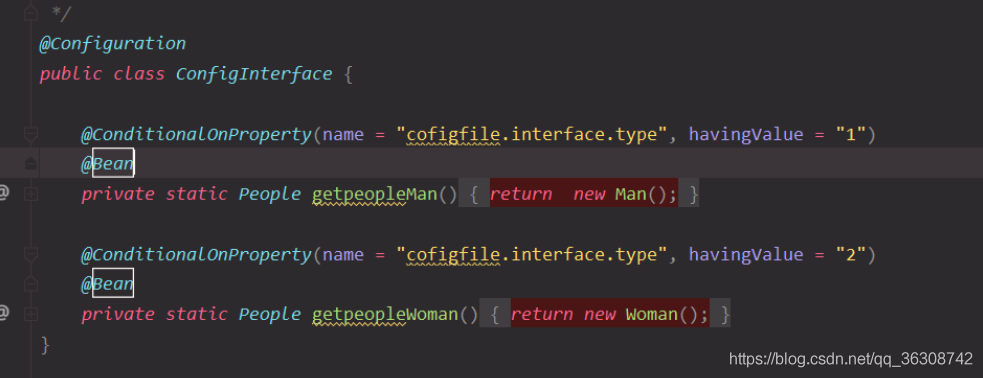Click fold marker at the comment end line
The image size is (983, 378).
tap(30, 13)
